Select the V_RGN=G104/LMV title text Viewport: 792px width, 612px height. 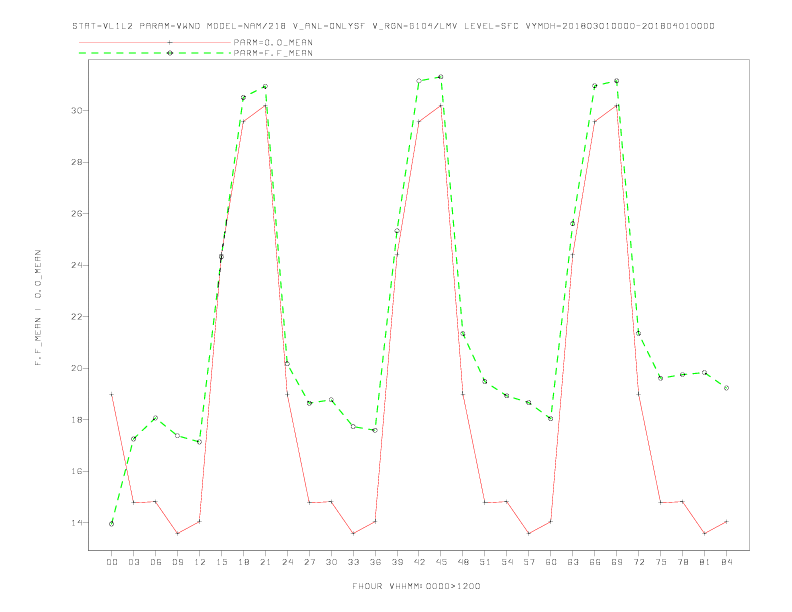(415, 26)
